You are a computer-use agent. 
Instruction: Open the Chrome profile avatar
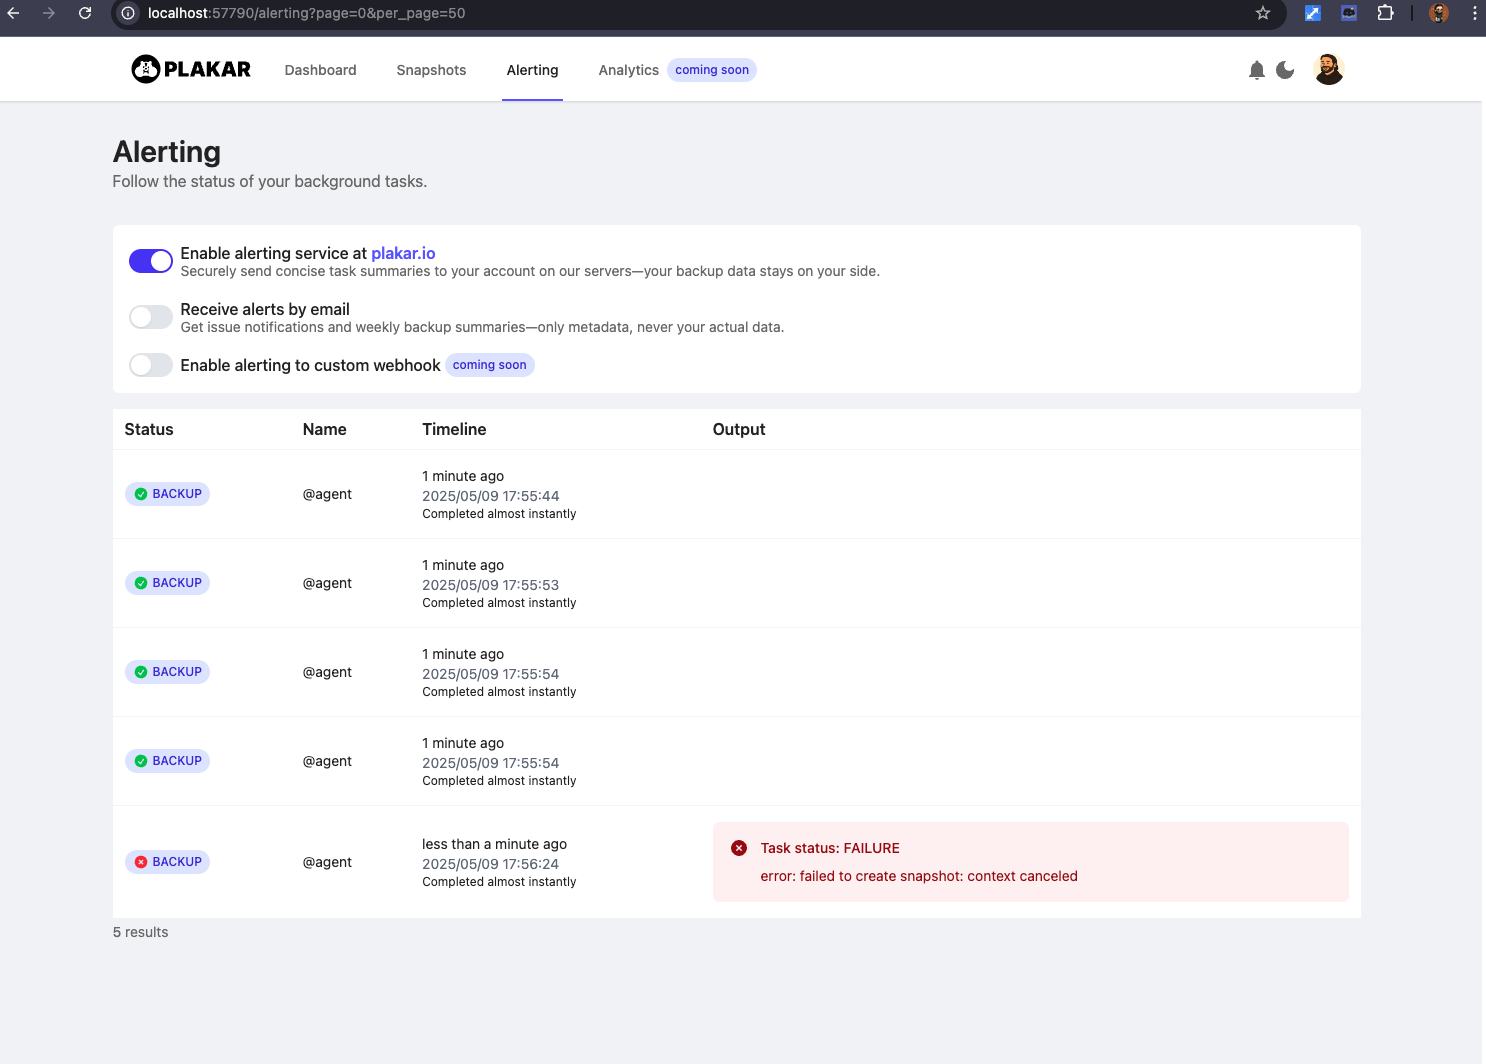(1439, 13)
